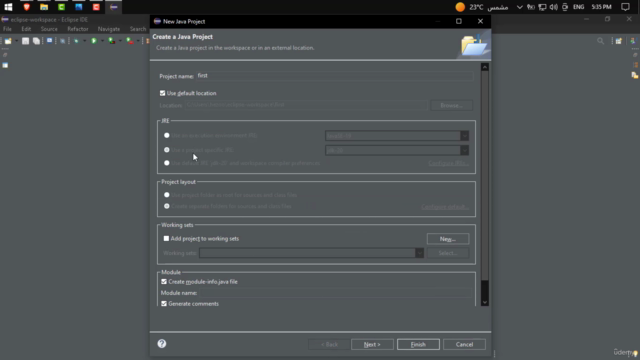Open the Navigate menu in Eclipse
640x360 pixels.
[x=109, y=29]
